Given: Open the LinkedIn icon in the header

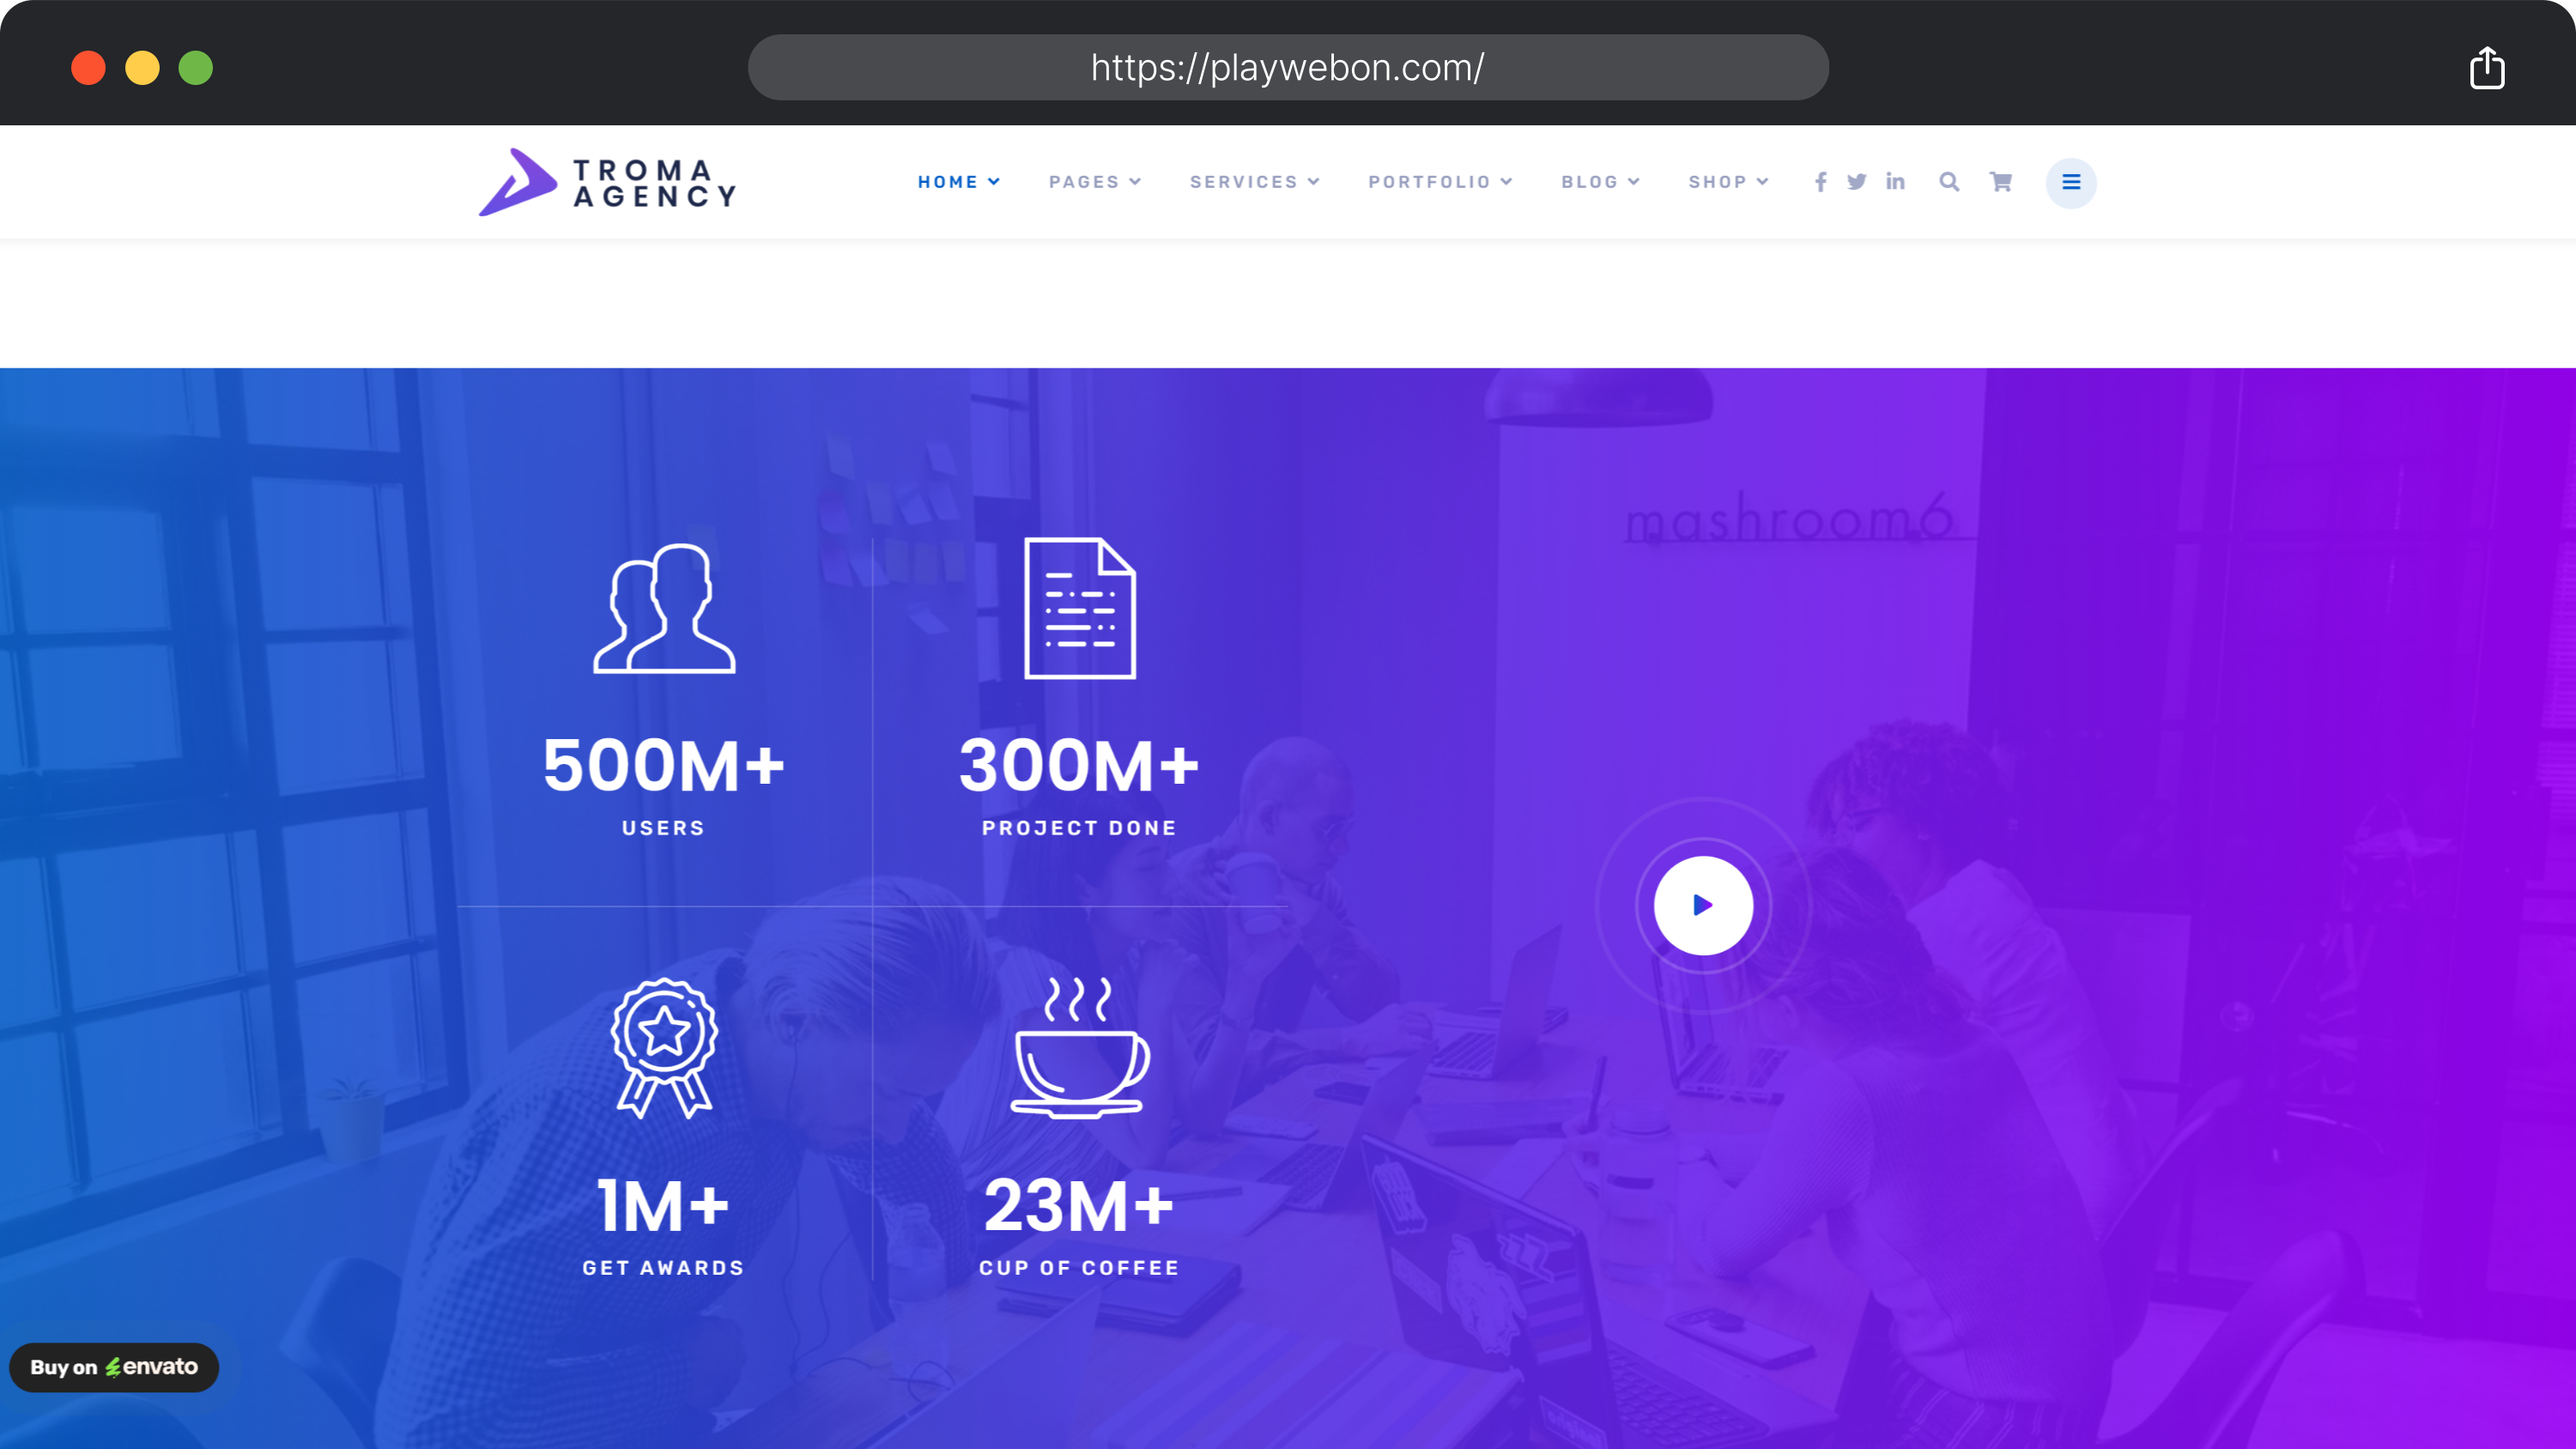Looking at the screenshot, I should coord(1895,181).
